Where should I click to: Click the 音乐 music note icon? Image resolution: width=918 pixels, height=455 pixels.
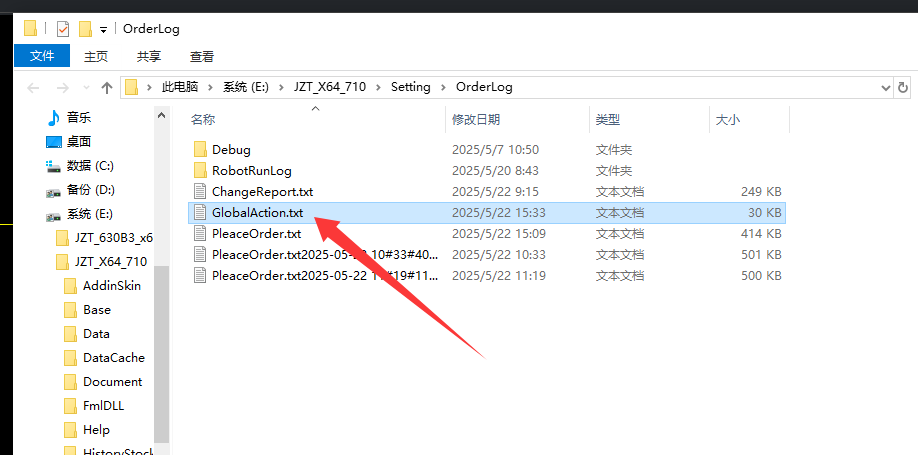pyautogui.click(x=53, y=118)
